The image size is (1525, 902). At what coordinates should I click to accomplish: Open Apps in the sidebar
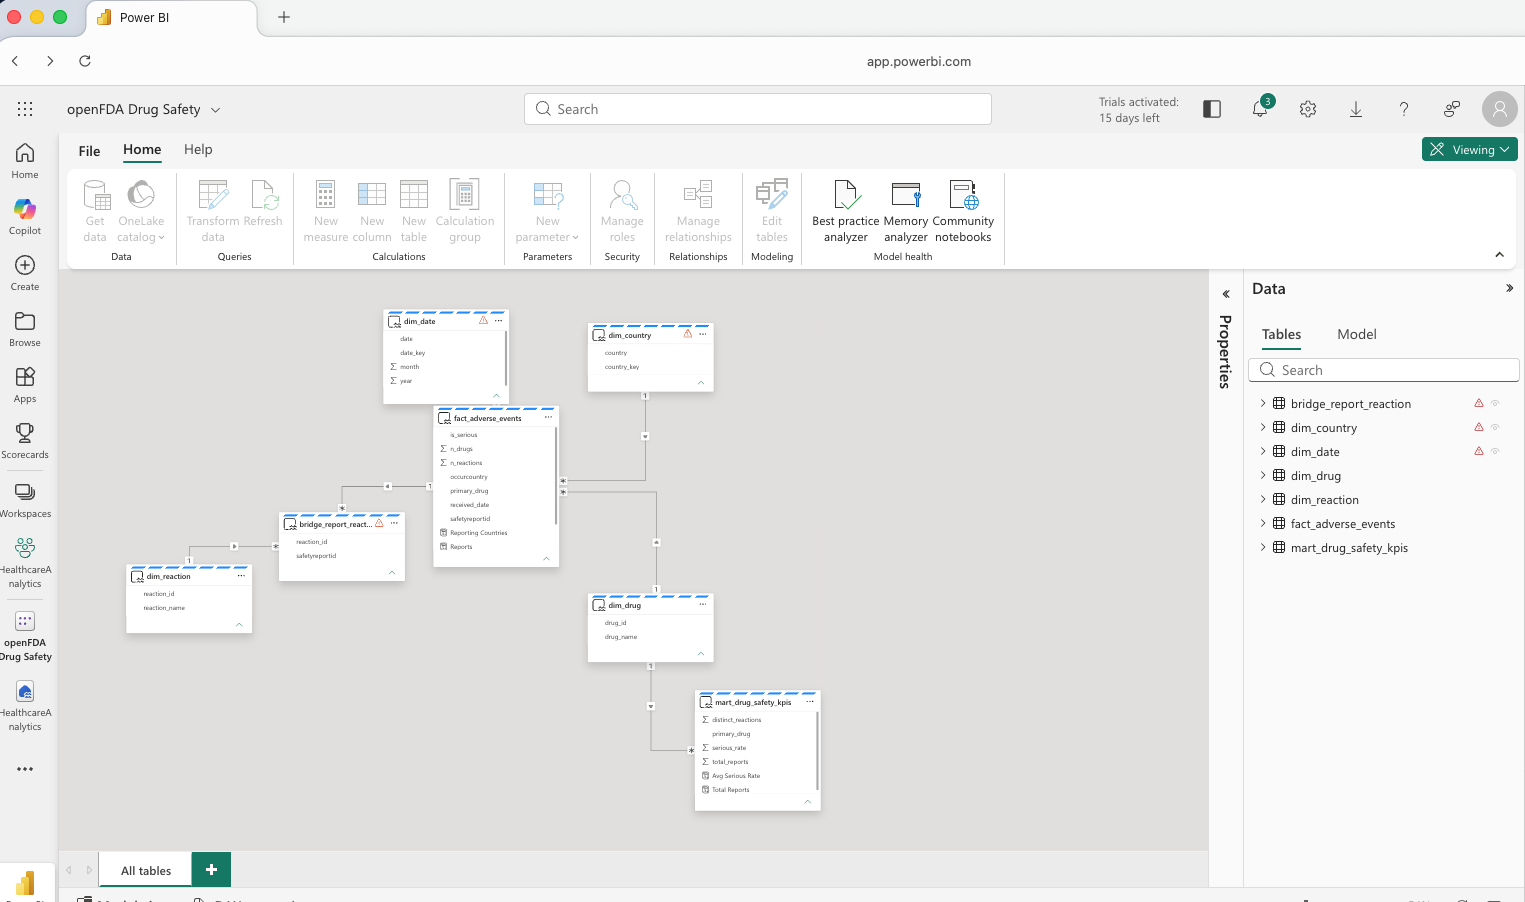[x=25, y=384]
